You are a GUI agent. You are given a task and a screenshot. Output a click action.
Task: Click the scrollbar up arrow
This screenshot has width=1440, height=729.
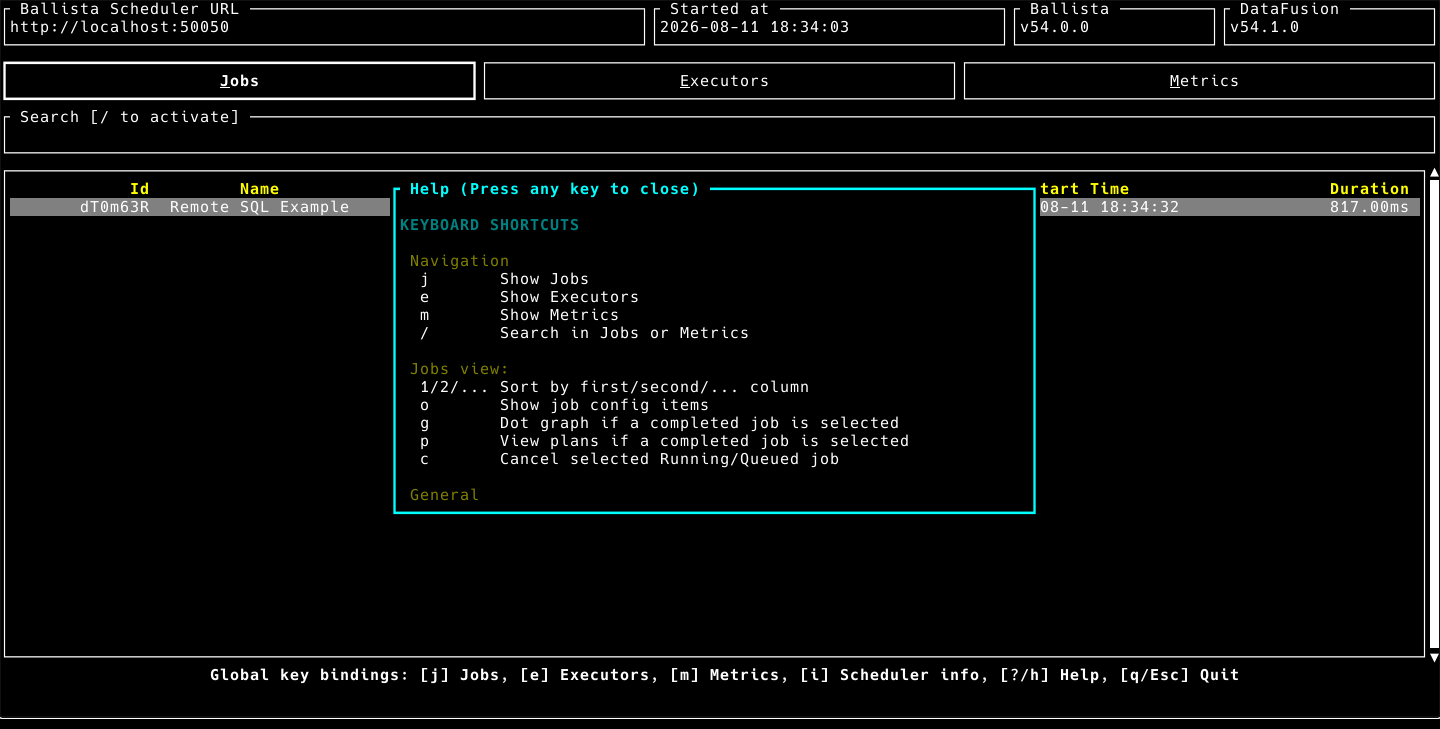(x=1435, y=172)
